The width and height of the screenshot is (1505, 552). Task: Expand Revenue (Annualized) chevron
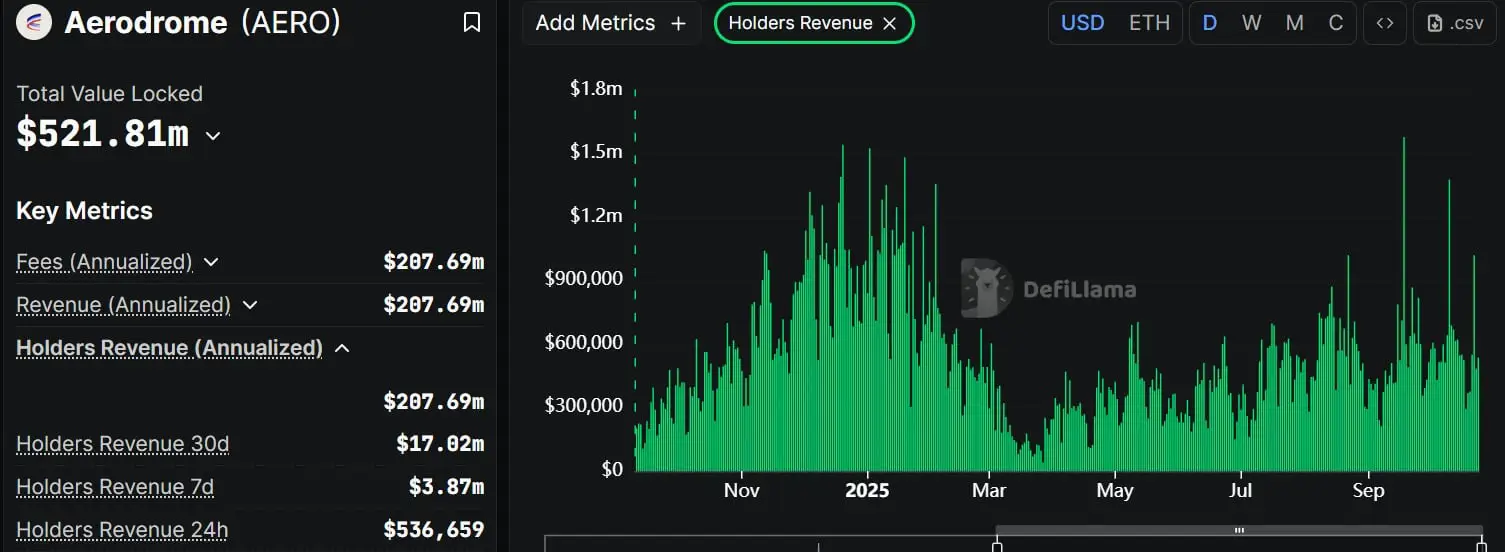point(250,305)
